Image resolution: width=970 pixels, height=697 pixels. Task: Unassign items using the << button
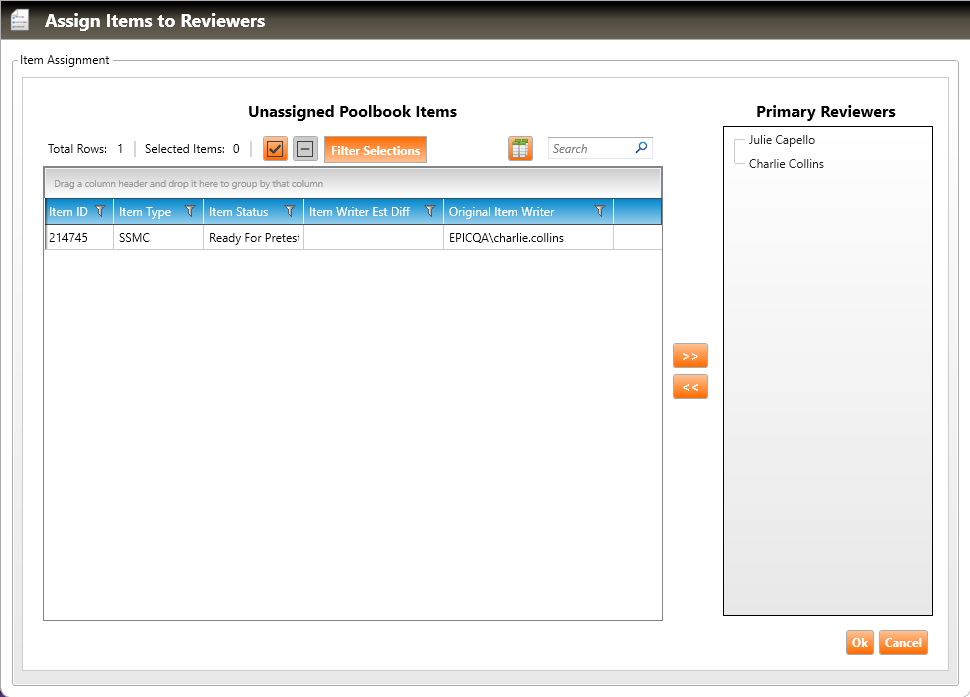pyautogui.click(x=690, y=387)
